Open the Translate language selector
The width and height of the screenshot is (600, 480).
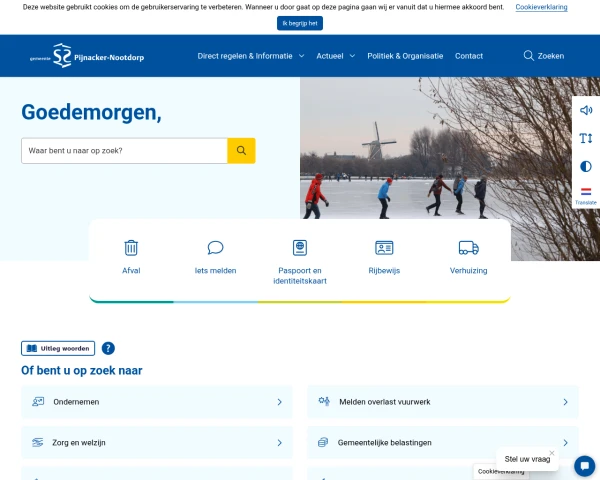click(x=586, y=195)
